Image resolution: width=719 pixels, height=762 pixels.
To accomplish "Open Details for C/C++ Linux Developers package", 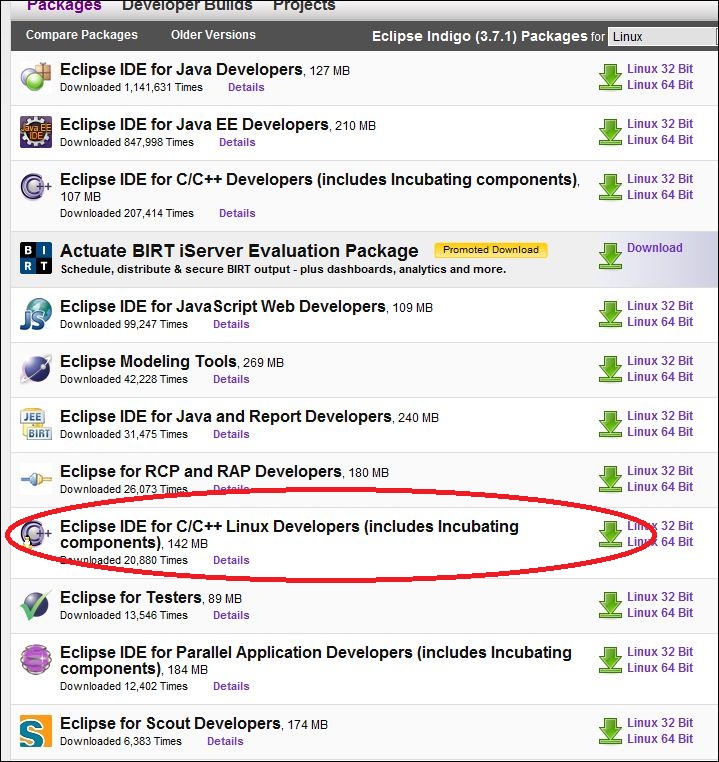I will [x=231, y=560].
